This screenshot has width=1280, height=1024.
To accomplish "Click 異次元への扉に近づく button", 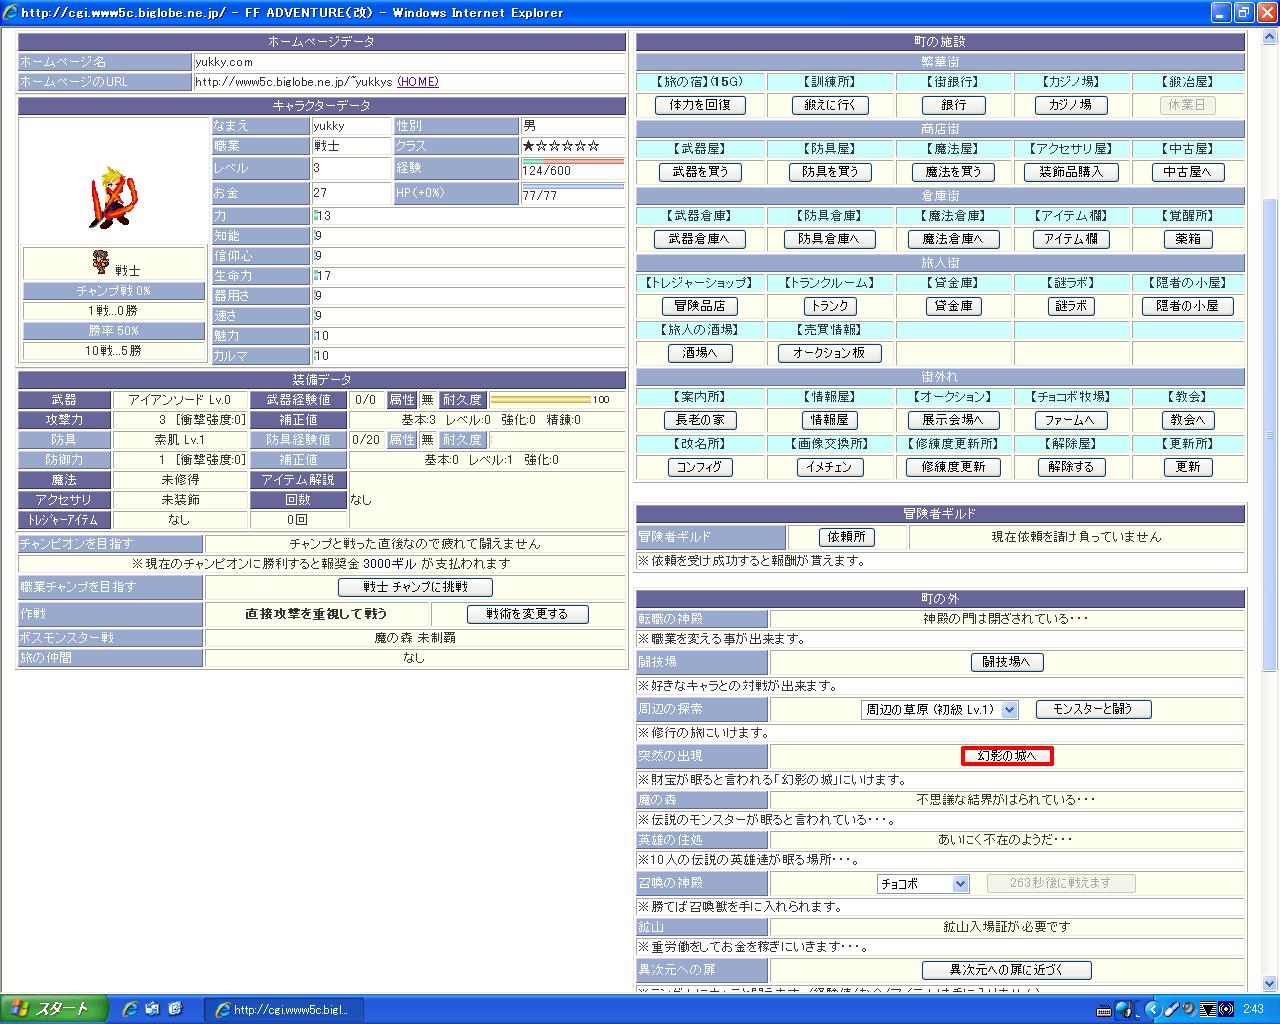I will (x=1007, y=970).
